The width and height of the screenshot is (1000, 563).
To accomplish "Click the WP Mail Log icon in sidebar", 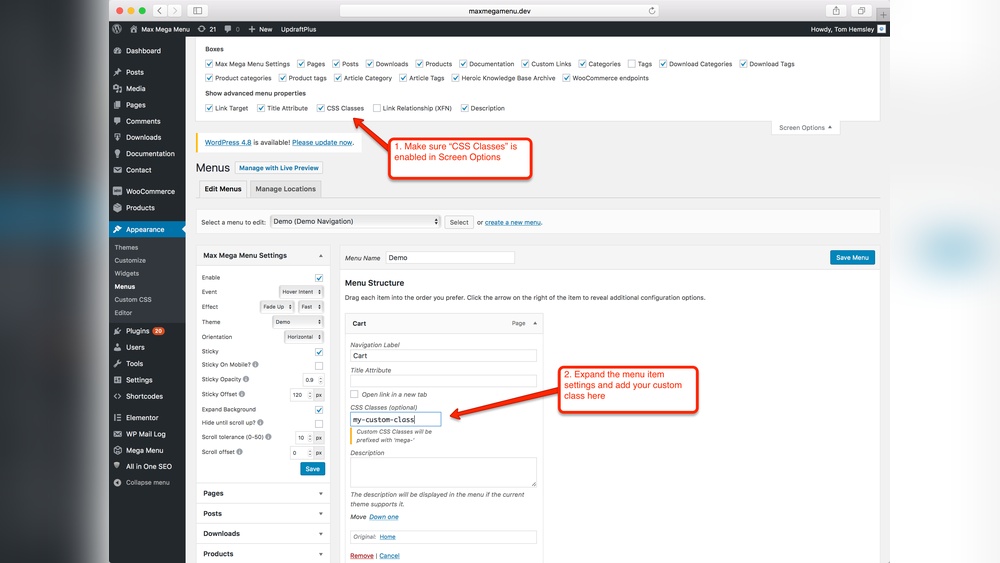I will pyautogui.click(x=117, y=434).
